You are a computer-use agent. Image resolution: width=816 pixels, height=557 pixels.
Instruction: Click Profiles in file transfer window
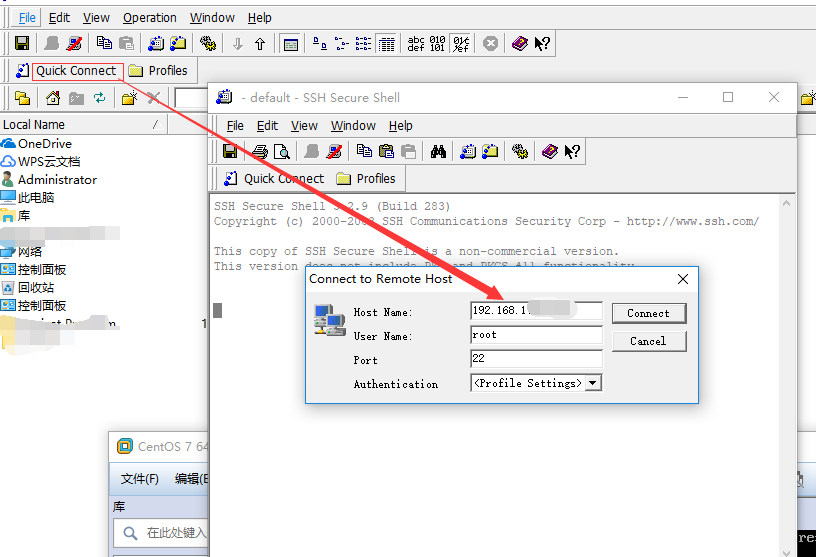(158, 71)
